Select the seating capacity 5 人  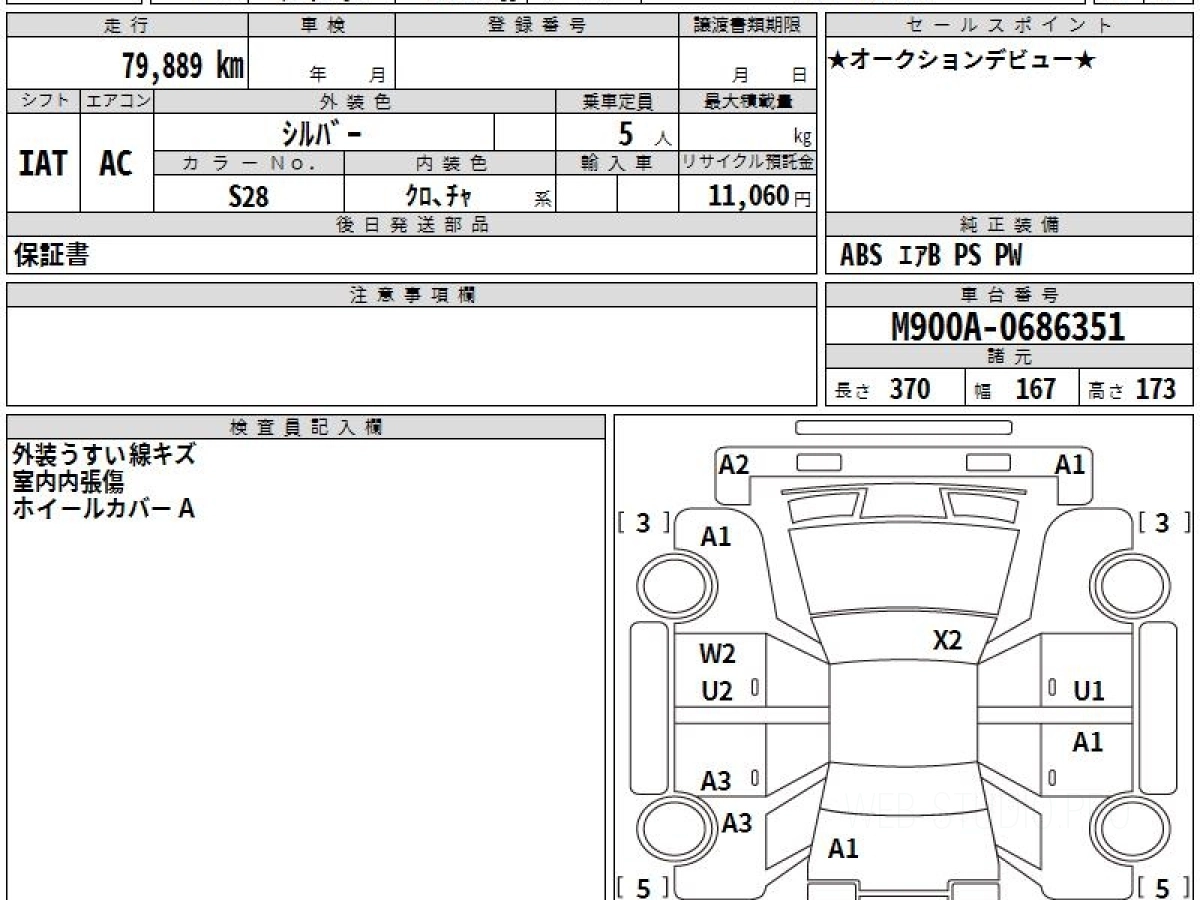click(x=644, y=133)
